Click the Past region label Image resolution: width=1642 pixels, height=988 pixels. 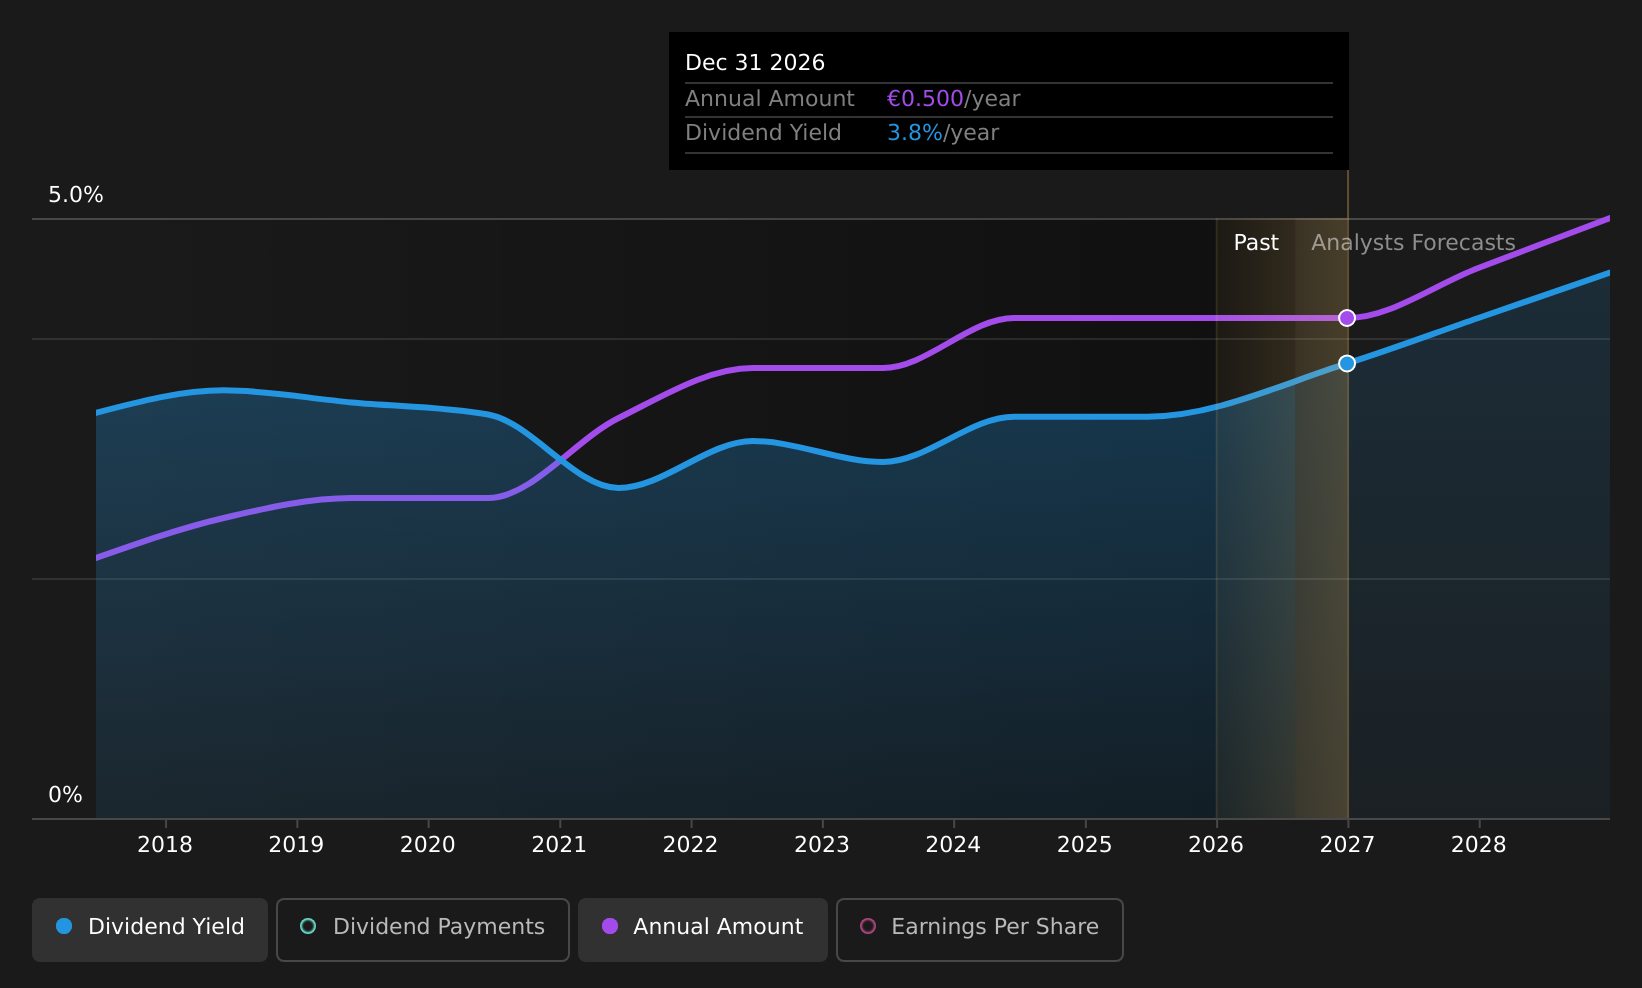[1256, 243]
